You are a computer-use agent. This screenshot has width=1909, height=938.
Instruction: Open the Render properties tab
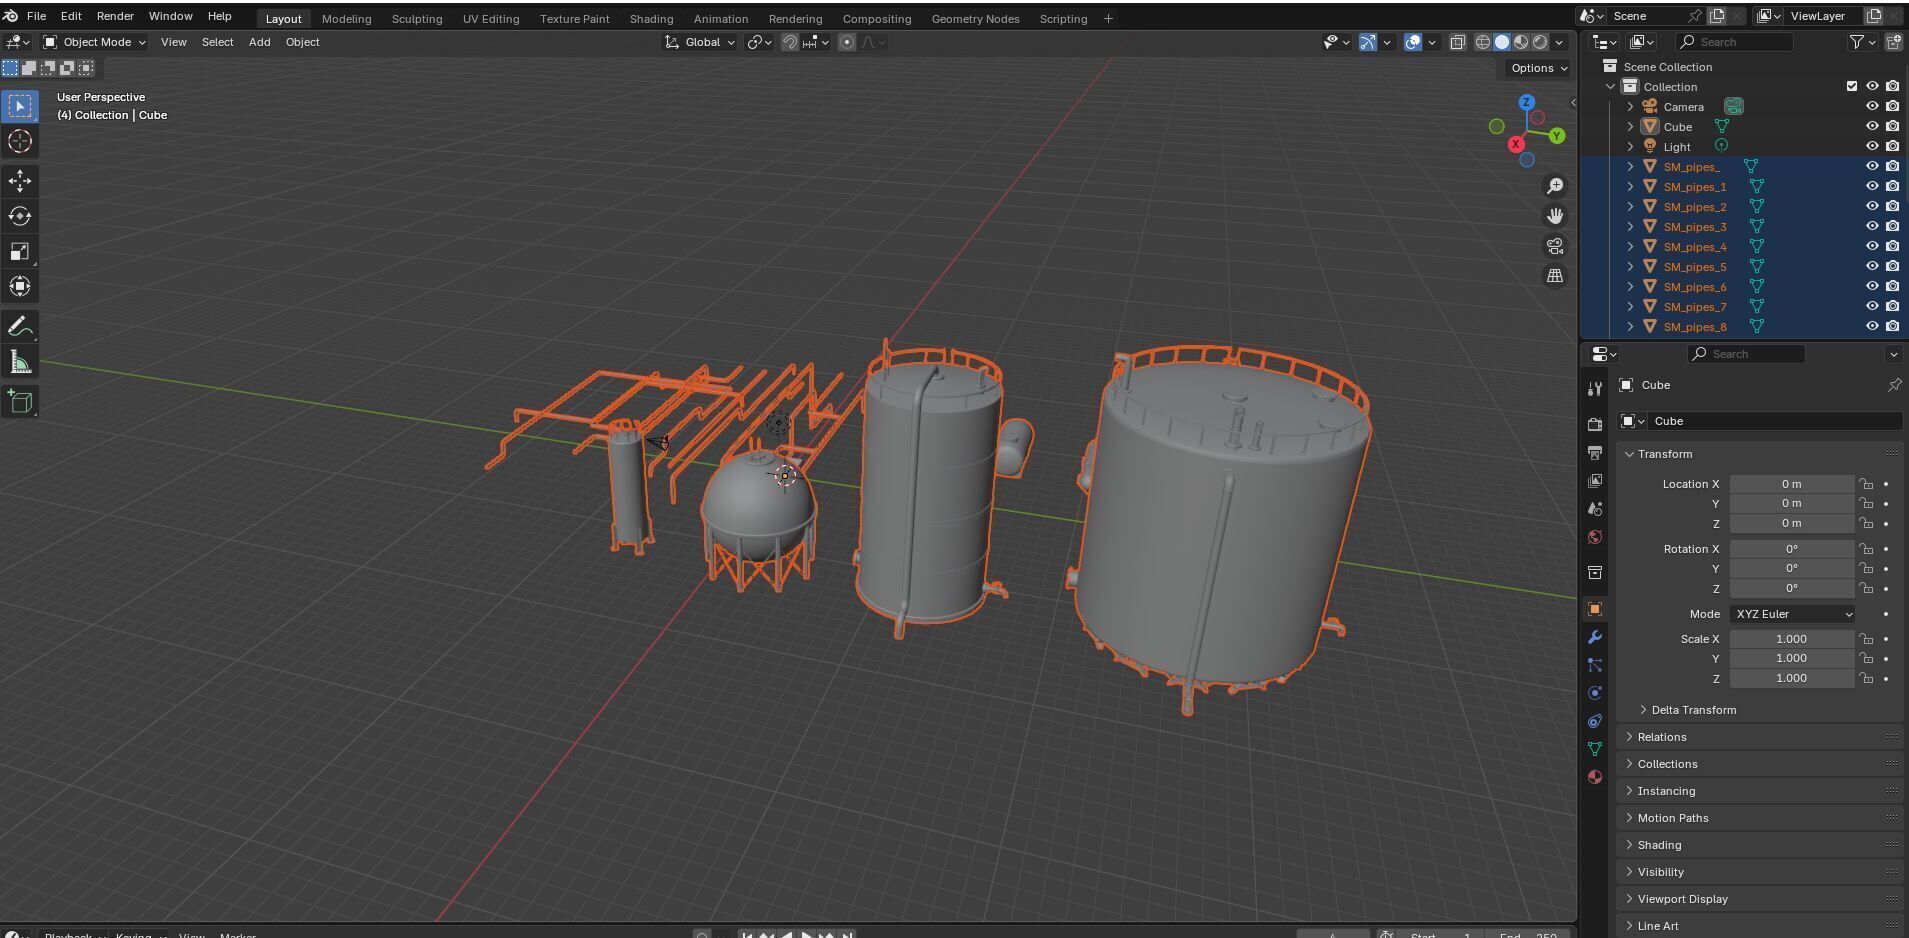[1595, 425]
